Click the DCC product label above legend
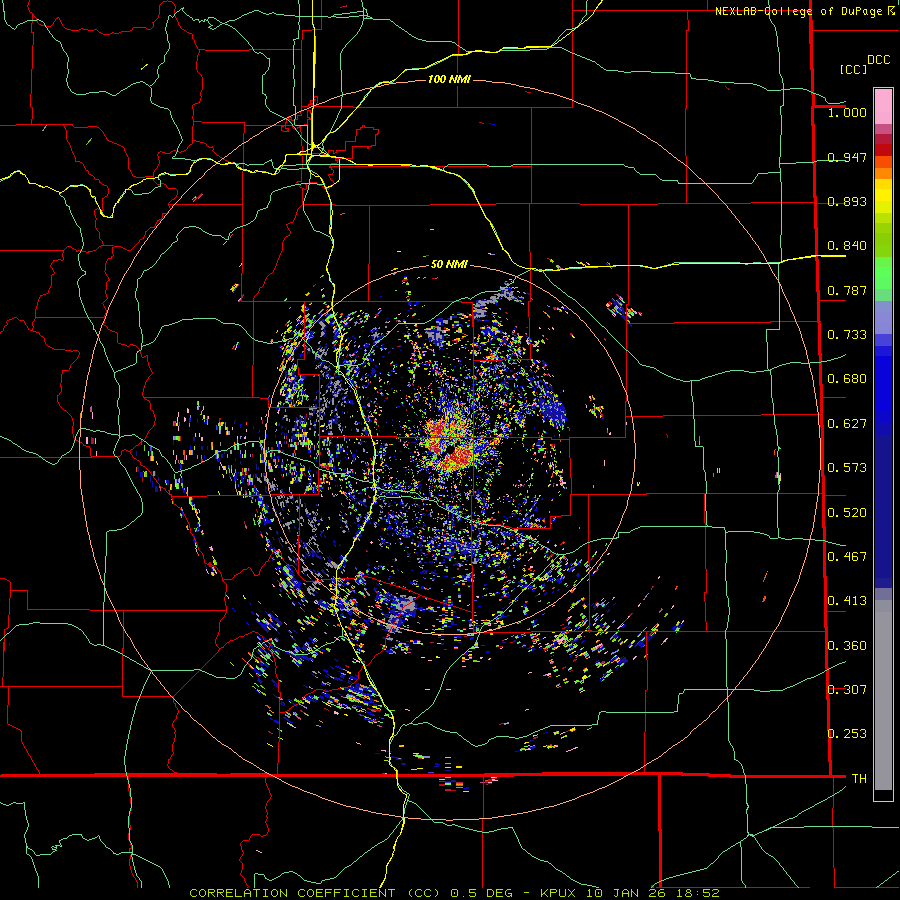The image size is (900, 900). 878,60
